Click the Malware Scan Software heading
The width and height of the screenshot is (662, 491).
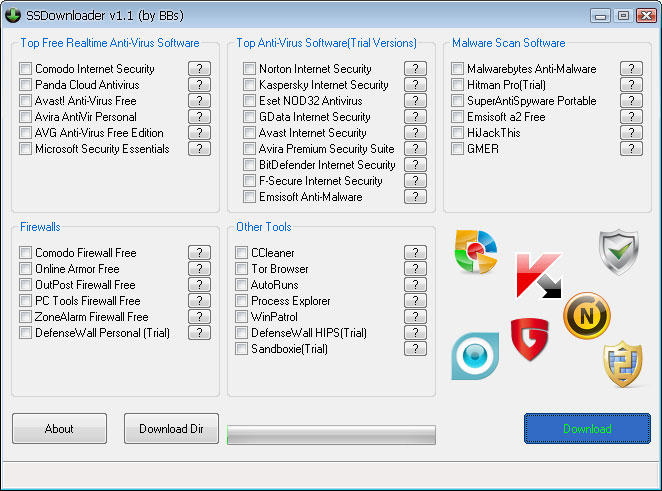click(x=509, y=43)
